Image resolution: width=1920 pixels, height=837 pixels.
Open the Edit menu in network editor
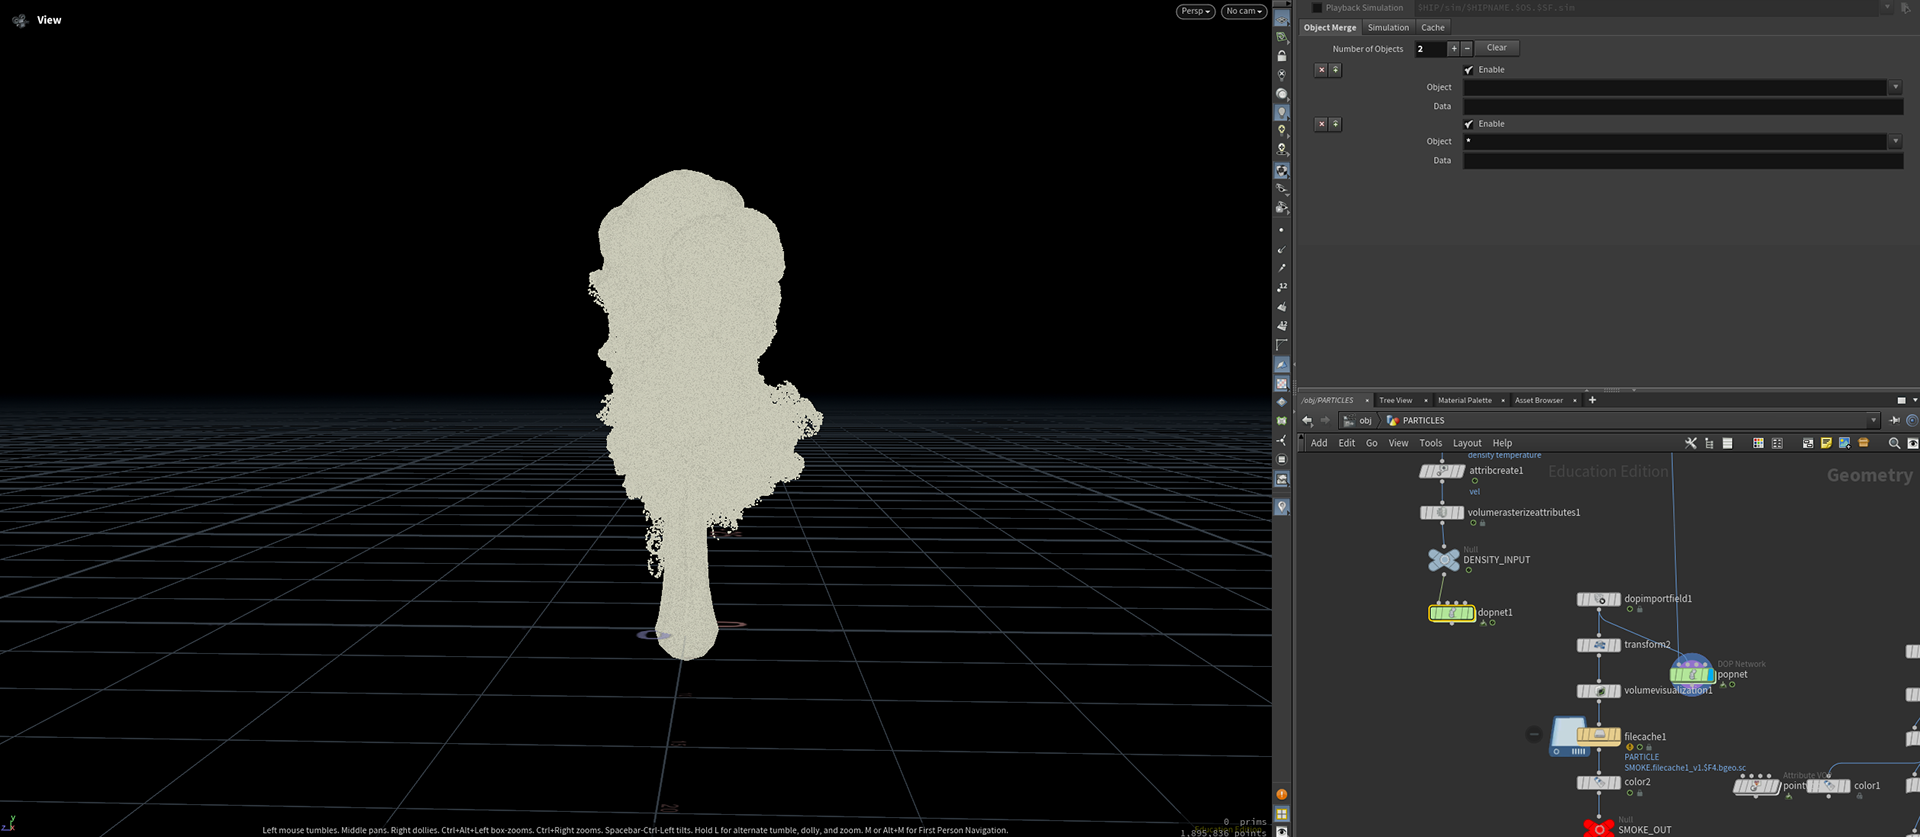click(x=1347, y=443)
